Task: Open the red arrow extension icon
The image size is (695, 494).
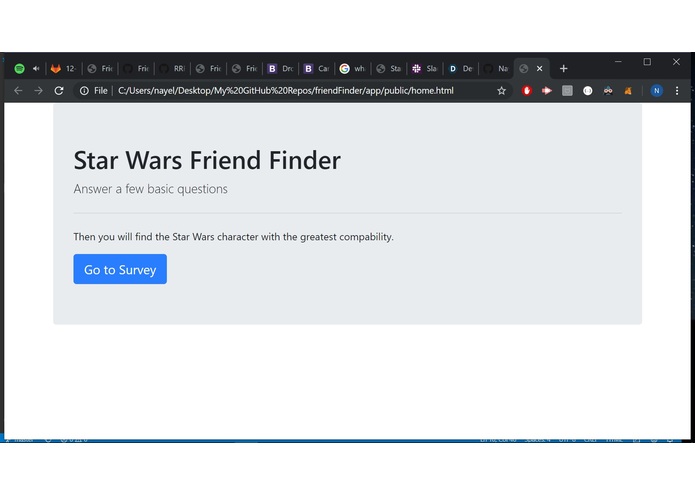Action: pos(547,91)
